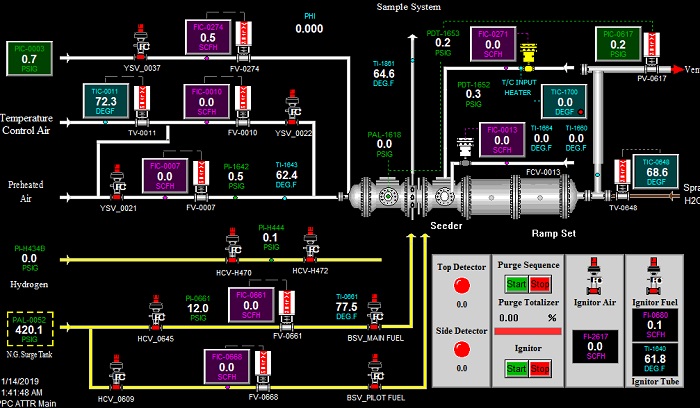The image size is (700, 408).
Task: Open the FIC-0010 flow controller faceplate
Action: pyautogui.click(x=207, y=101)
